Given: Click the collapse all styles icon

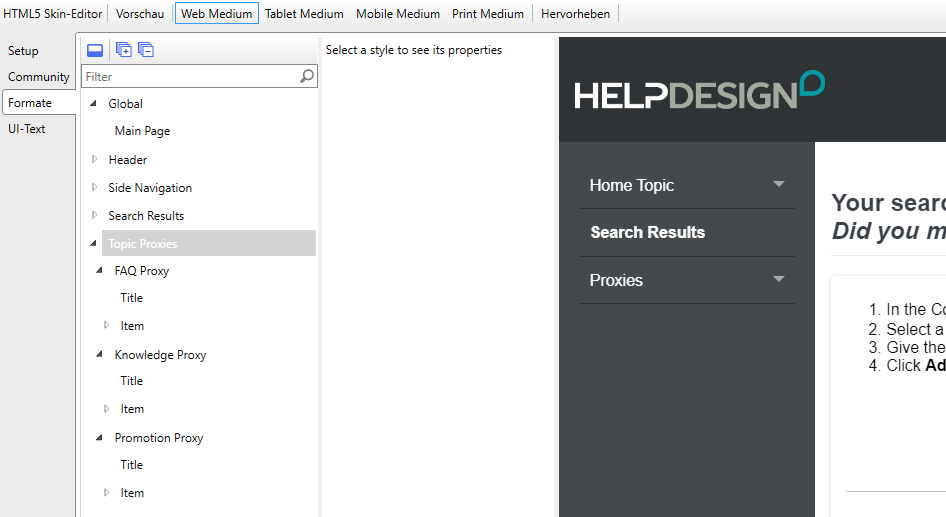Looking at the screenshot, I should [x=146, y=50].
